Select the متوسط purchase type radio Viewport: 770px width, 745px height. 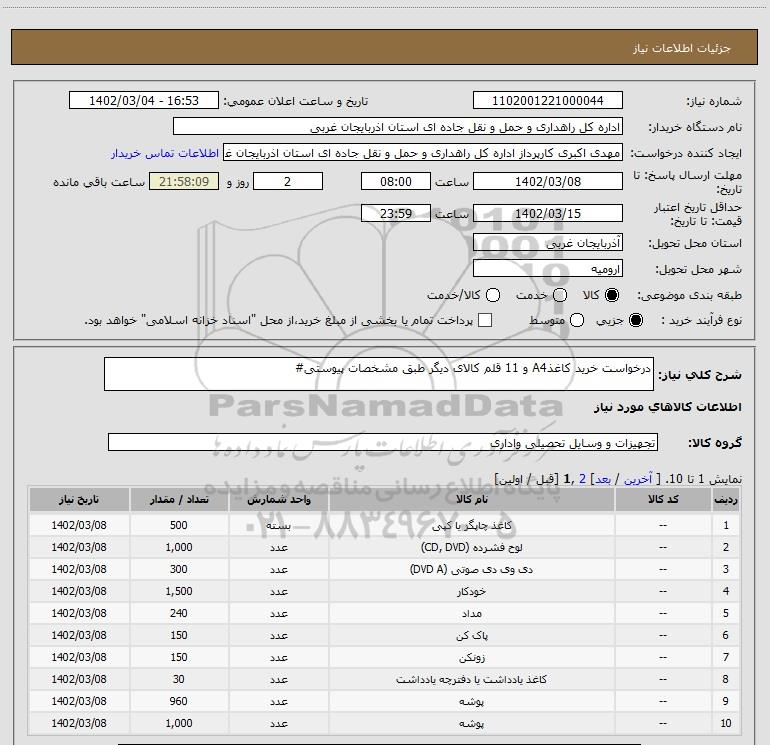point(577,320)
